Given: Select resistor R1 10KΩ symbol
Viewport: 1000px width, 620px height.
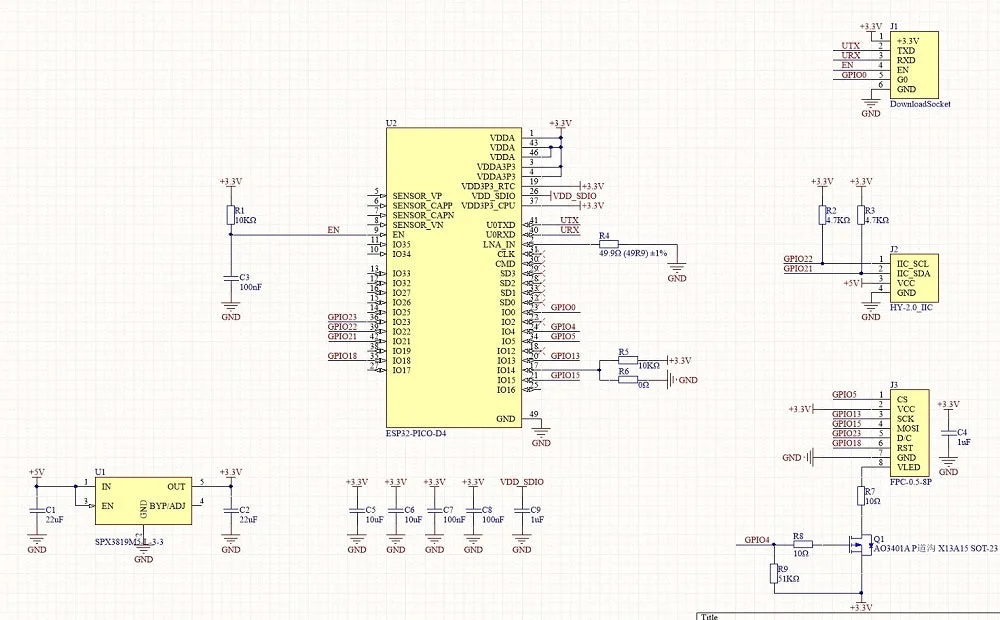Looking at the screenshot, I should pos(230,215).
